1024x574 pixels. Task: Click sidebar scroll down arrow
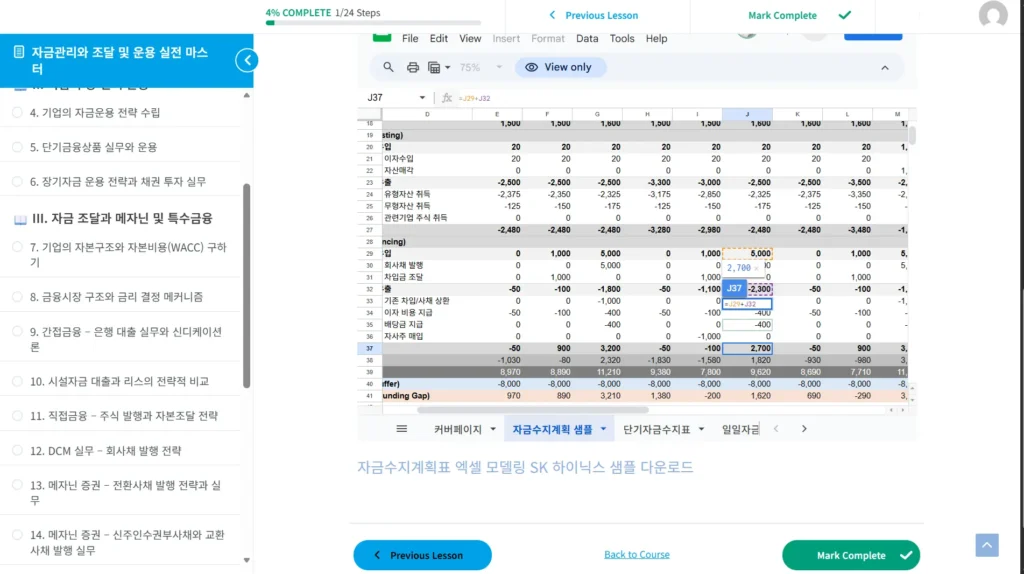coord(246,560)
